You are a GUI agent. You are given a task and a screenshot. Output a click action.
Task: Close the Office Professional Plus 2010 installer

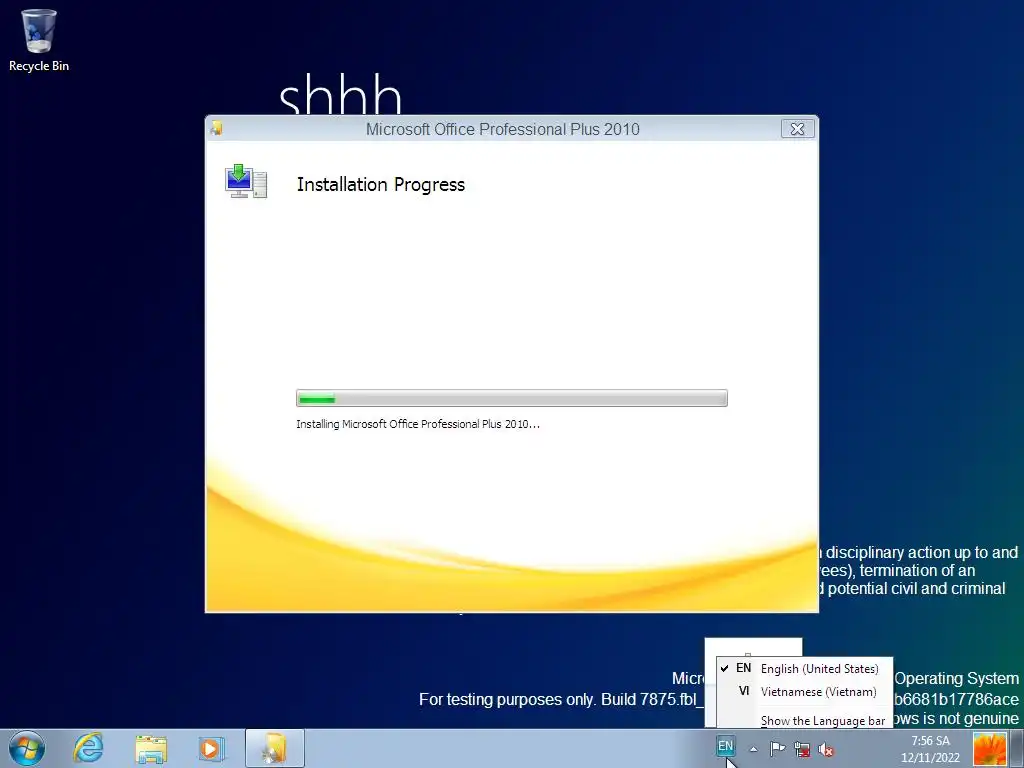pyautogui.click(x=797, y=129)
